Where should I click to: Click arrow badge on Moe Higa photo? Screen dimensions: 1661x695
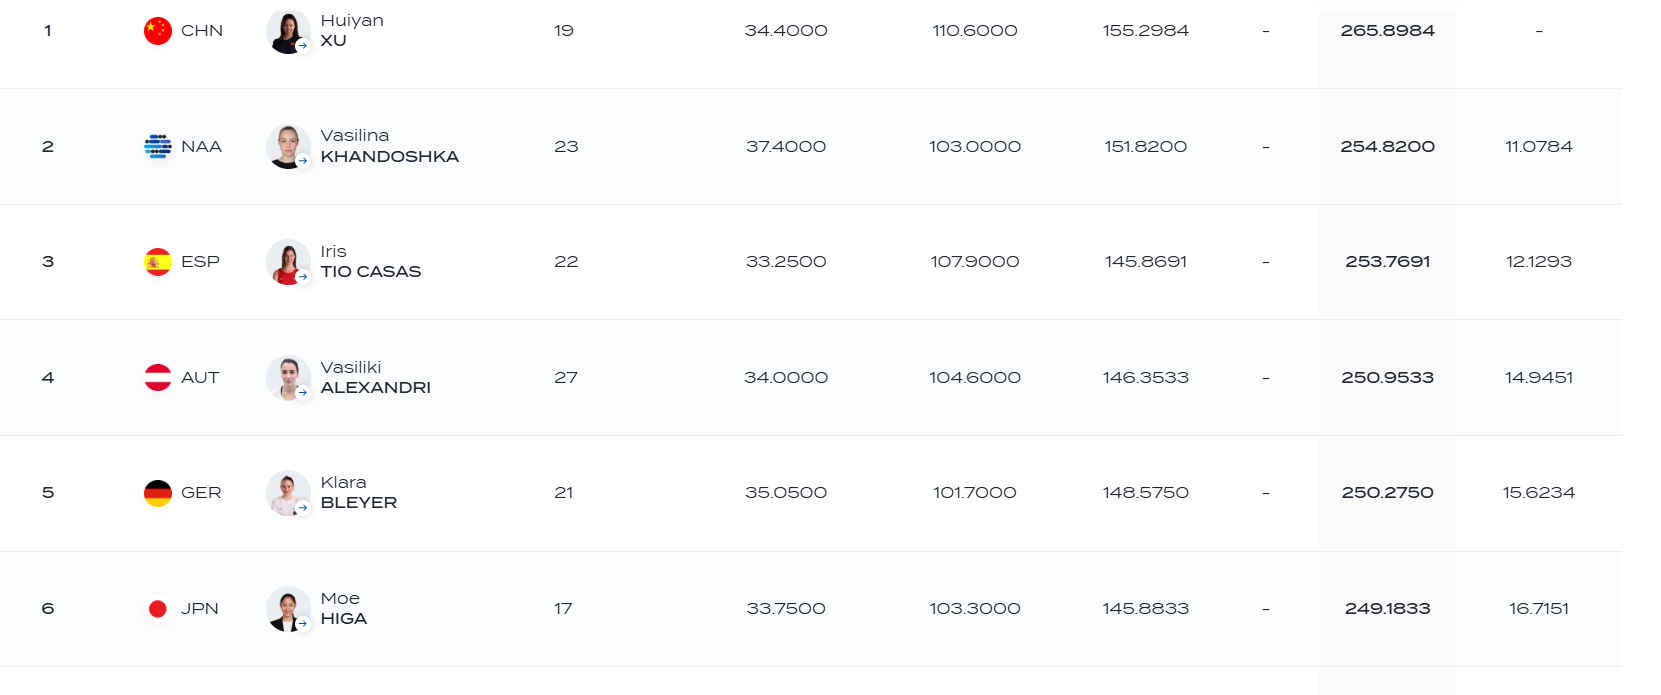click(303, 623)
